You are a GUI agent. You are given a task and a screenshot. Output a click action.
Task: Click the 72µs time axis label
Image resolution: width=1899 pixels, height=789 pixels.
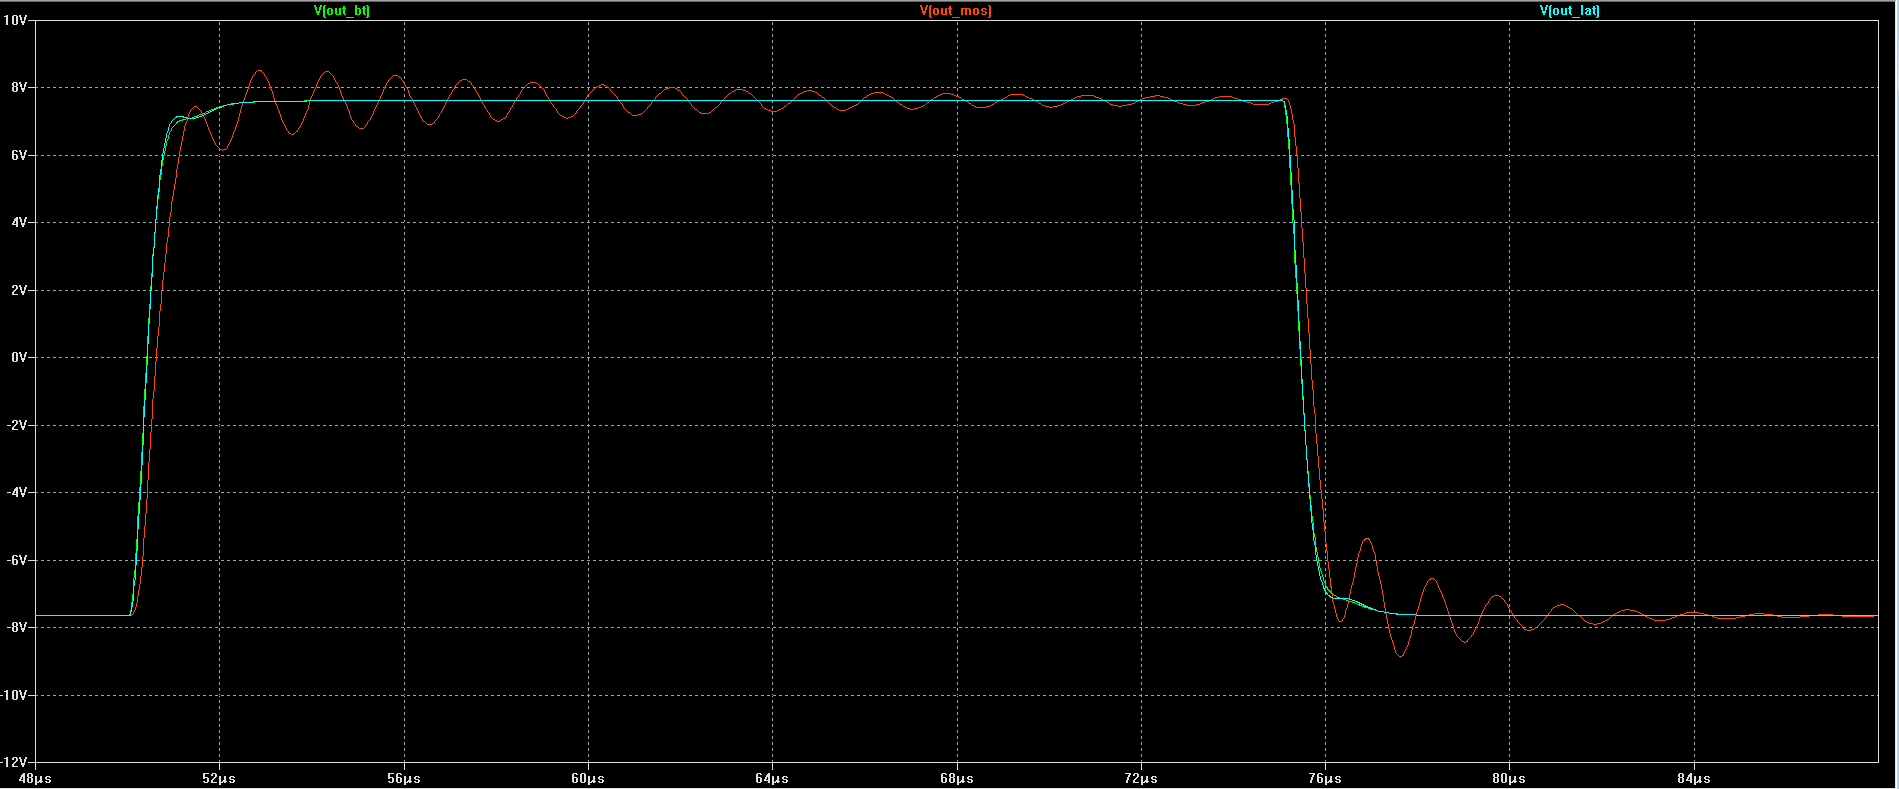point(1141,778)
